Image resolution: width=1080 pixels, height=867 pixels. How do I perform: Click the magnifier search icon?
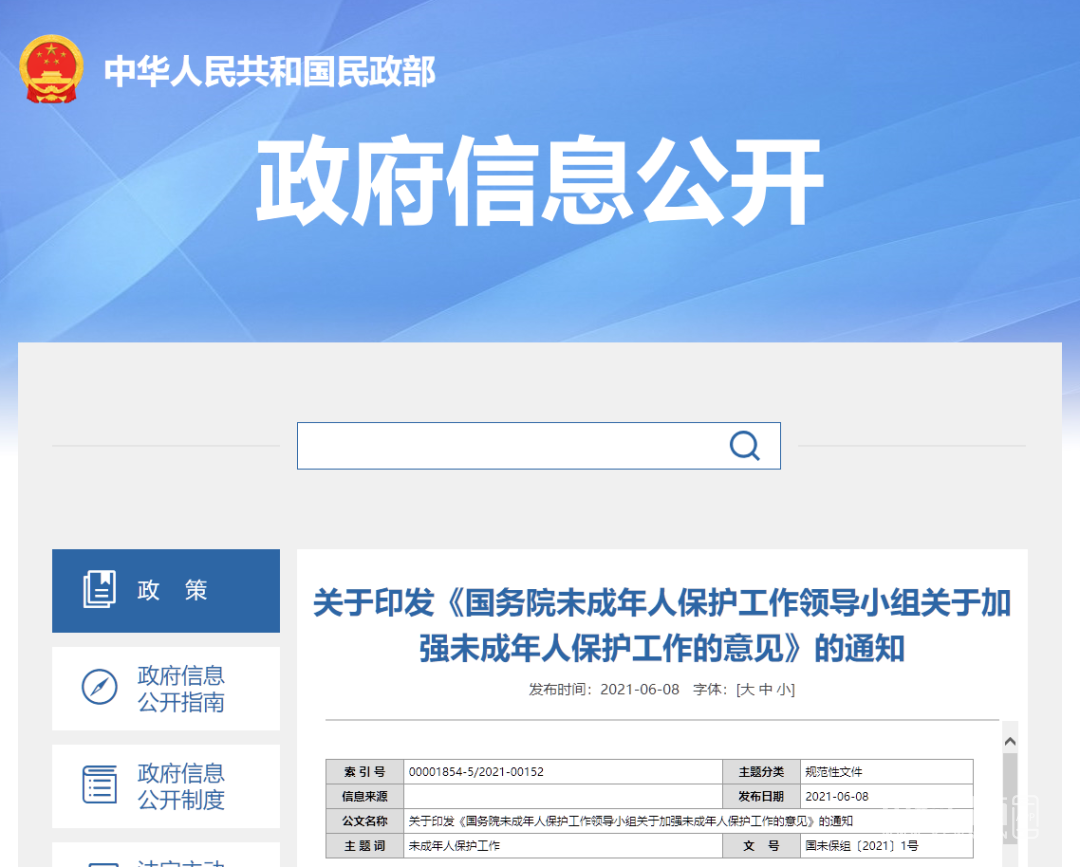[744, 446]
